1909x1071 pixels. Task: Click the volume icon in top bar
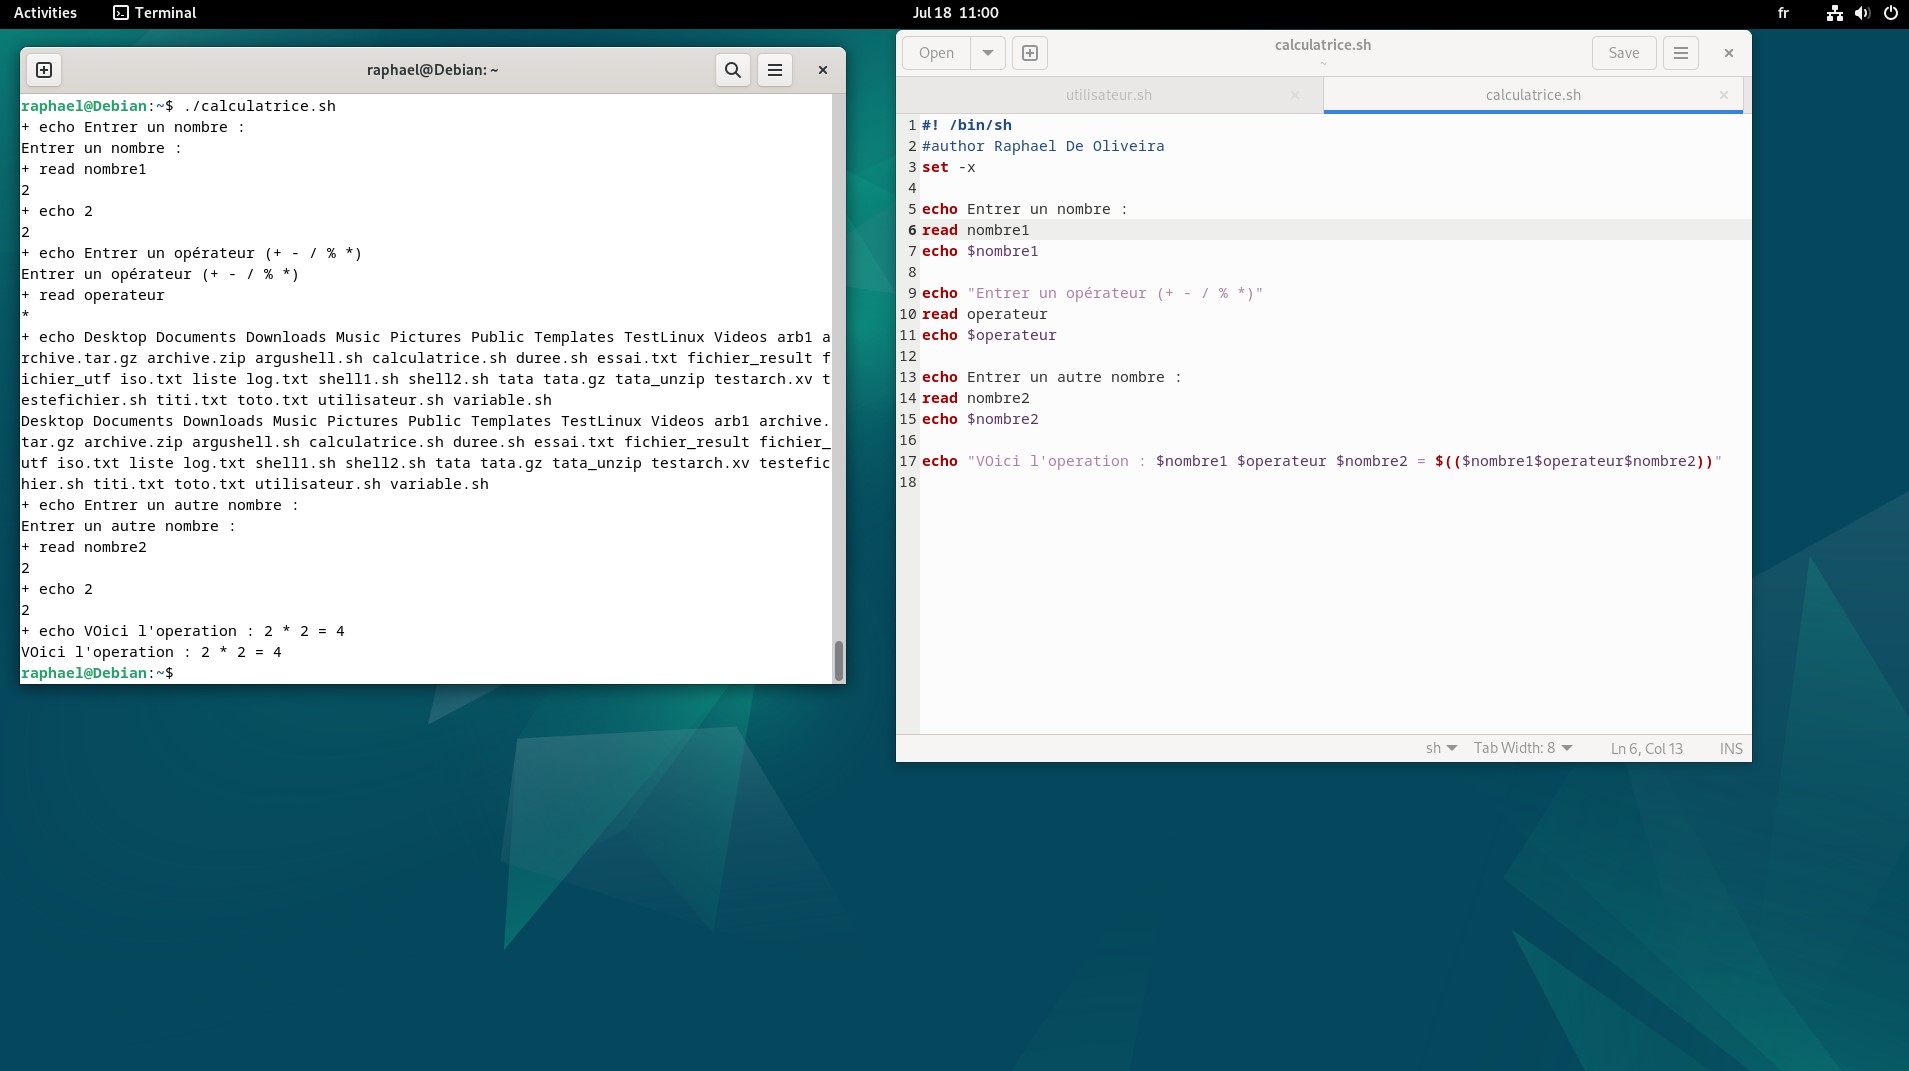click(x=1862, y=13)
